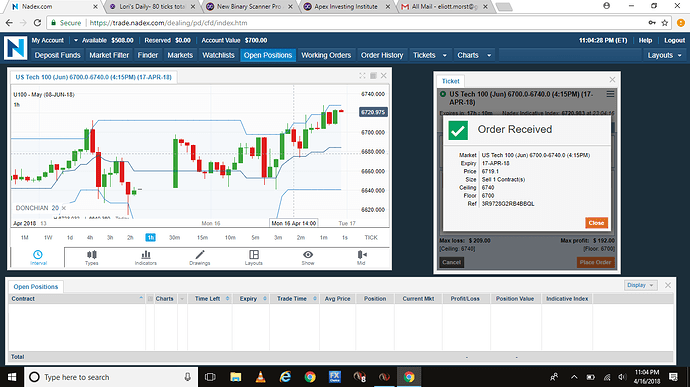Screen dimensions: 690x387
Task: Click the Mid price icon
Action: tap(362, 254)
